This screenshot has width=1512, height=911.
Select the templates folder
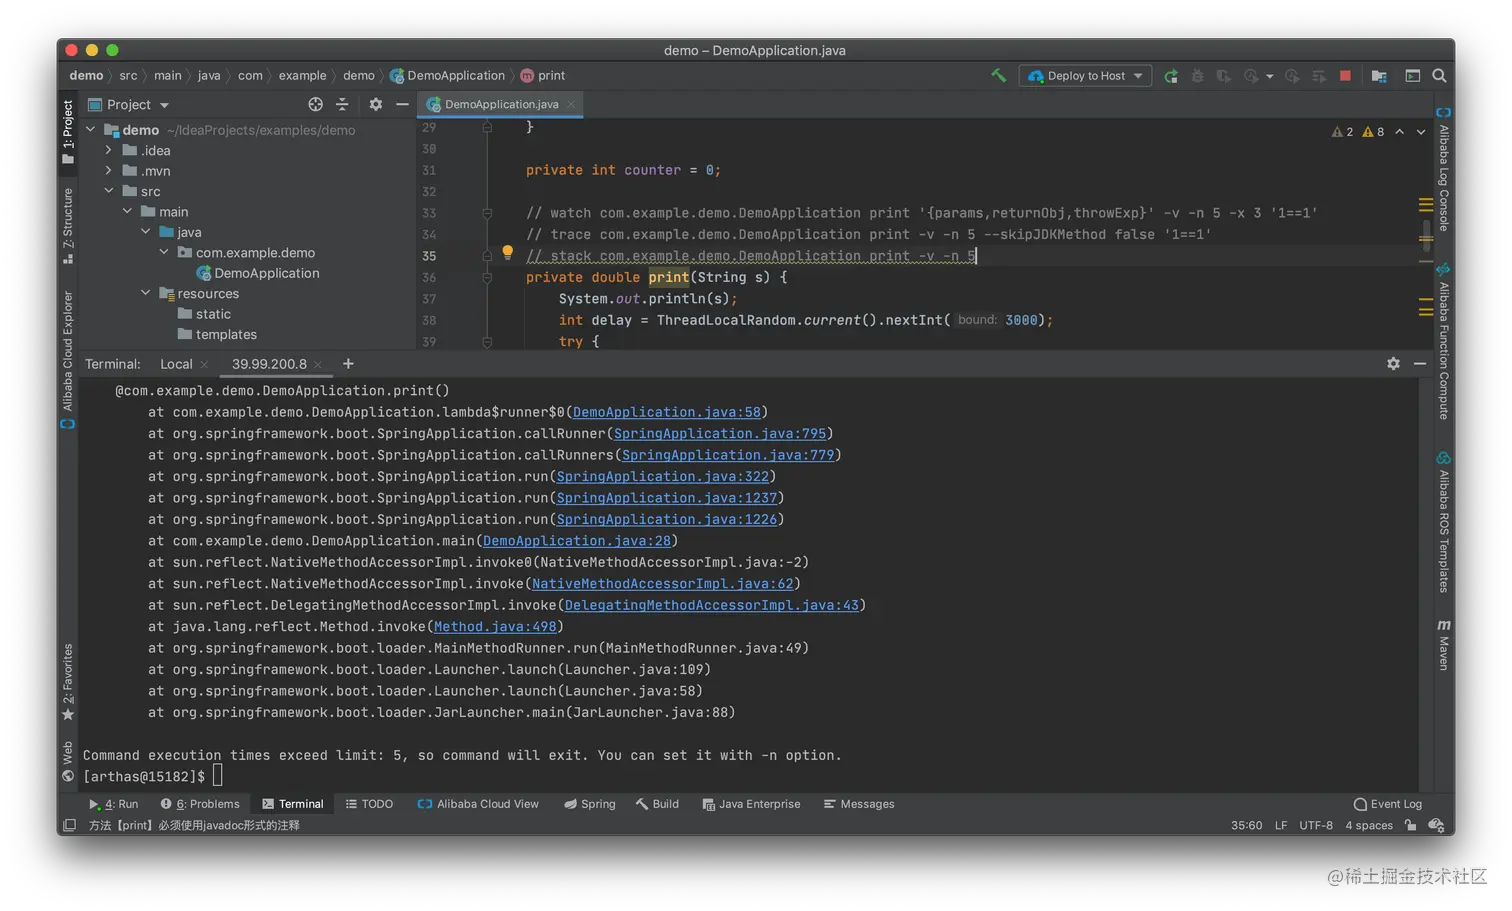217,335
